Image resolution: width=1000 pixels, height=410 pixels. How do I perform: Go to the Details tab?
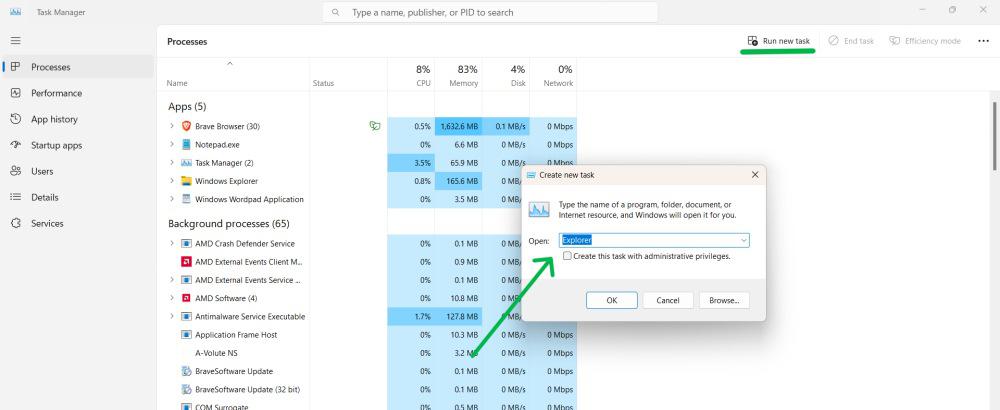click(78, 198)
